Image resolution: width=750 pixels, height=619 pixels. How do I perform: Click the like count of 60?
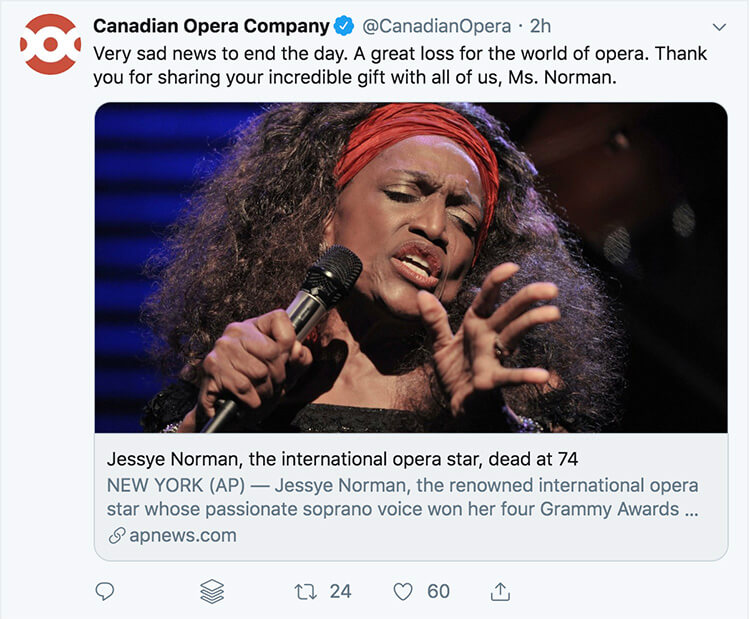(x=438, y=592)
